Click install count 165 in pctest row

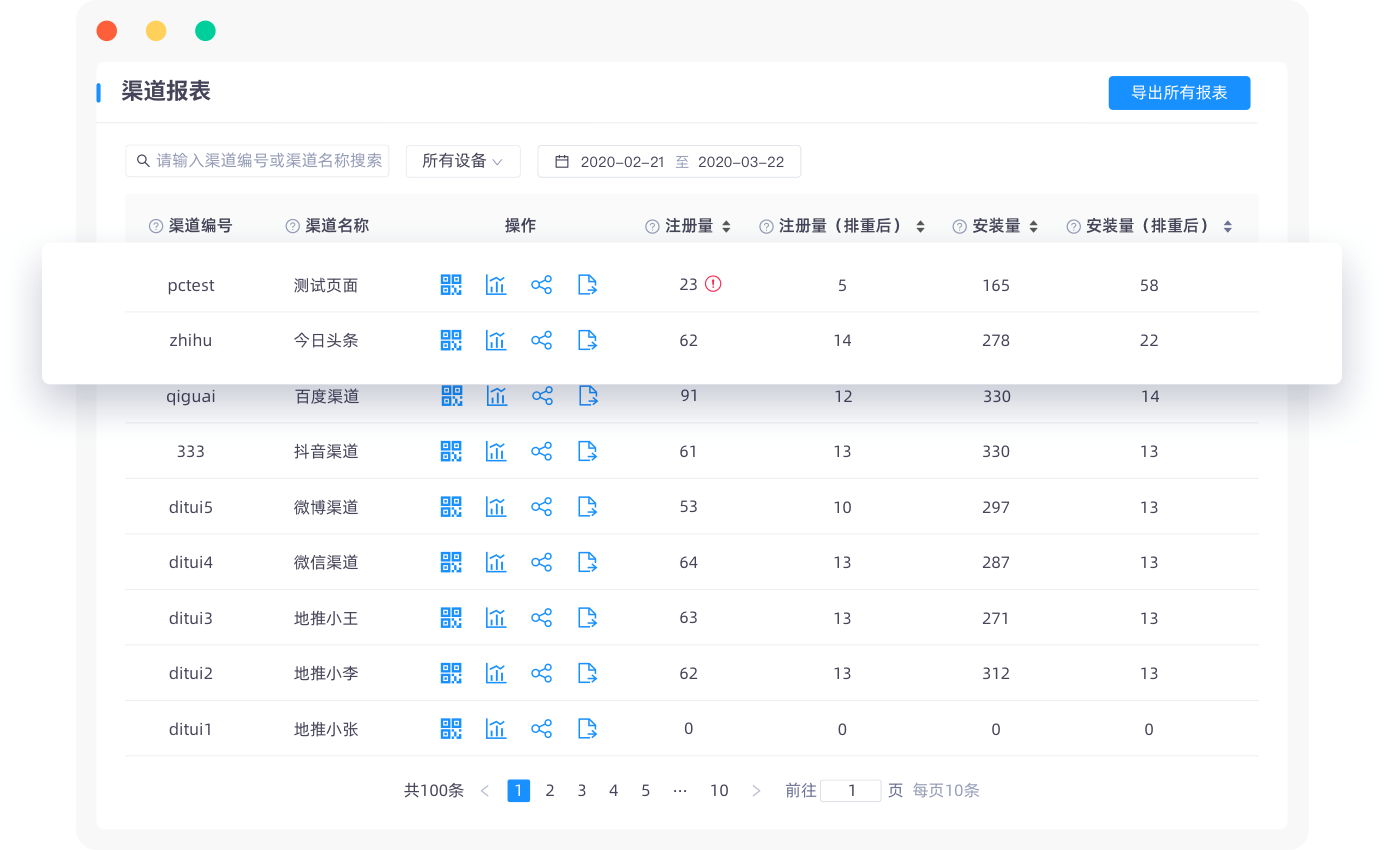996,285
